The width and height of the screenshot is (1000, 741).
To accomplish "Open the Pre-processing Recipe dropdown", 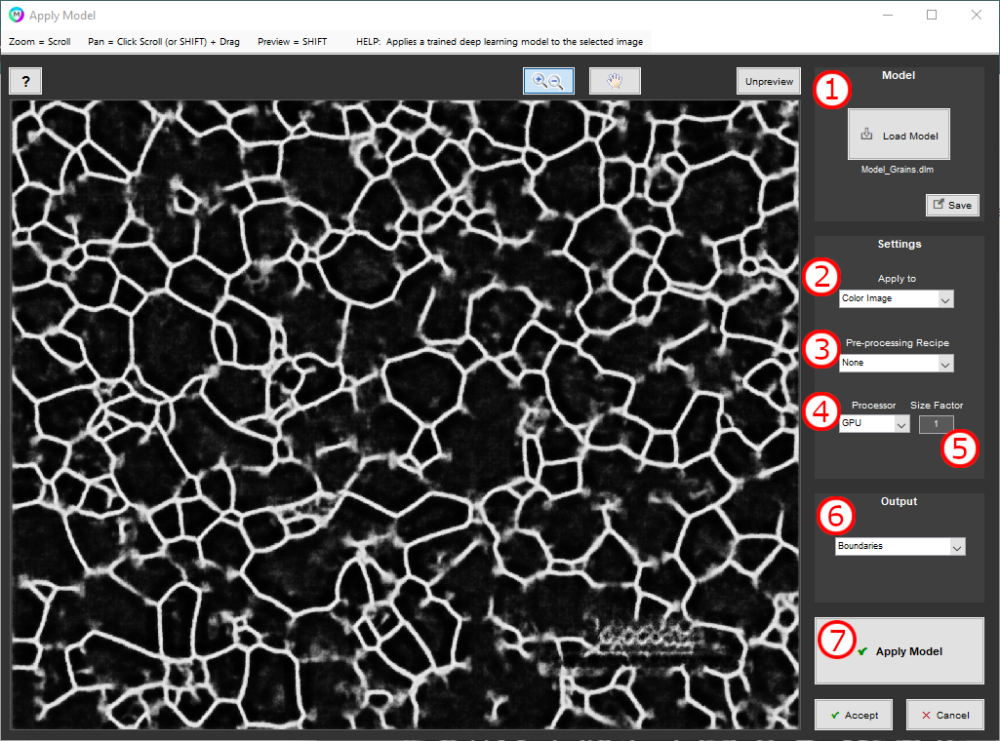I will click(896, 363).
